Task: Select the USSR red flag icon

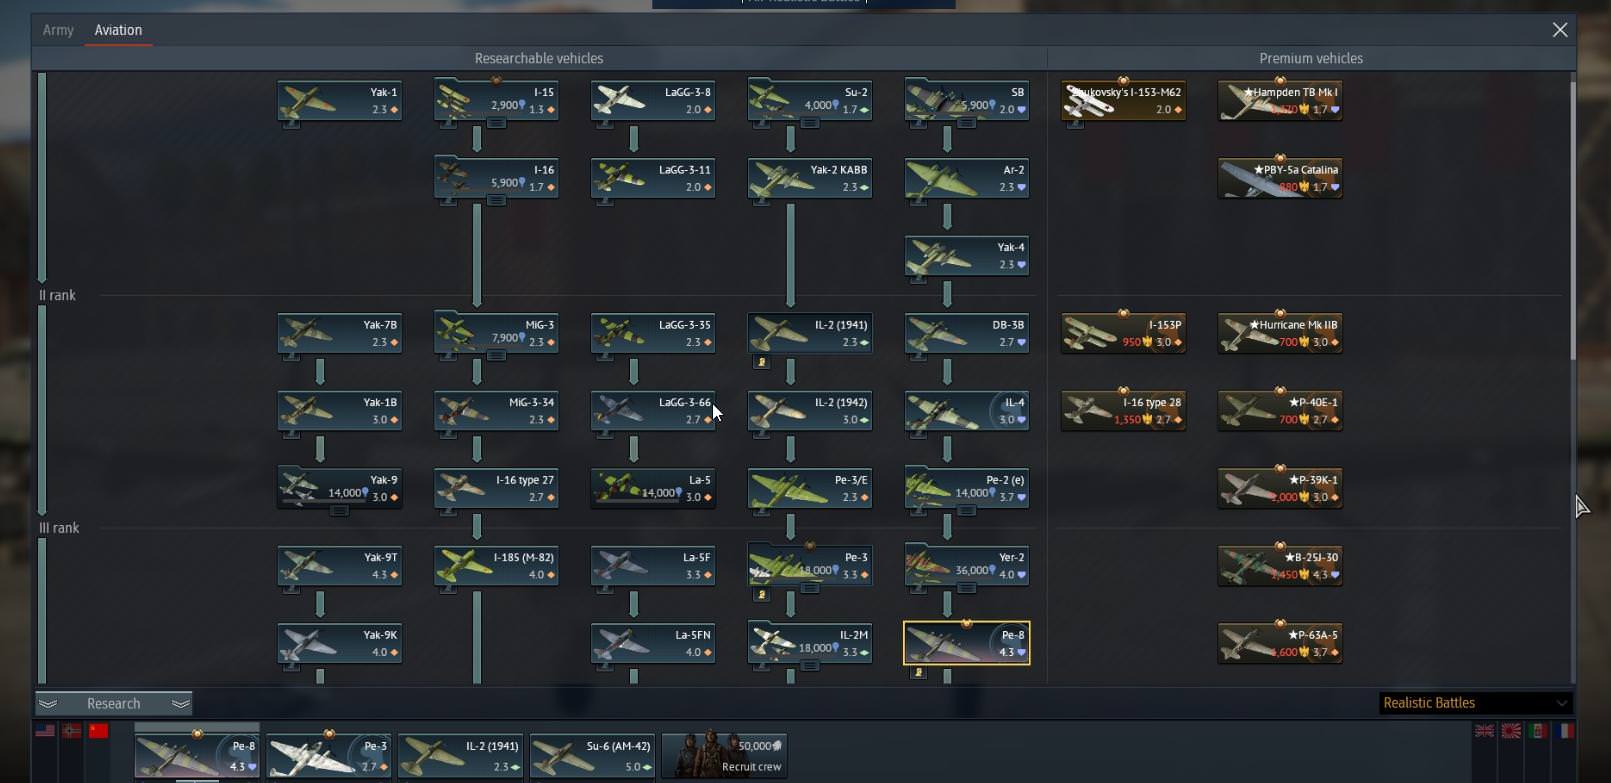Action: pos(98,731)
